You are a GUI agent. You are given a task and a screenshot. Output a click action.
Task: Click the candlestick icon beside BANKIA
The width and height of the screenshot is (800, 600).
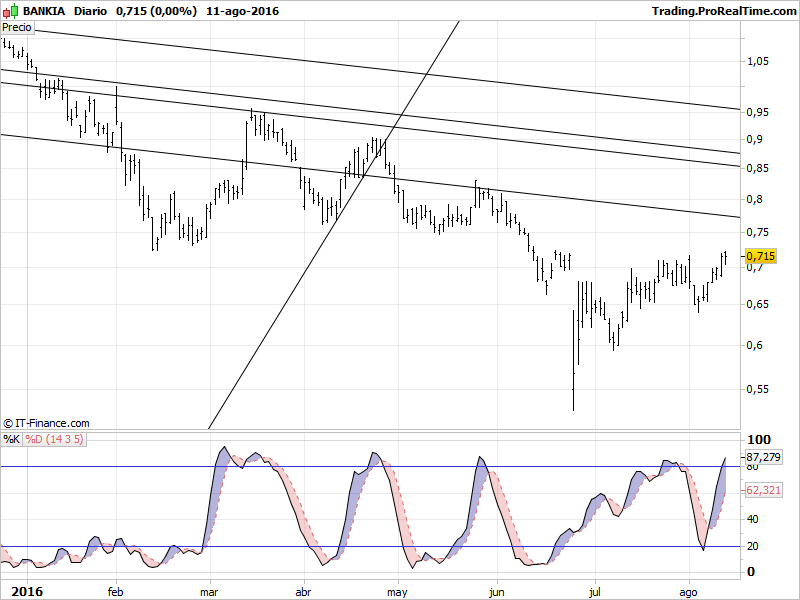pos(11,11)
